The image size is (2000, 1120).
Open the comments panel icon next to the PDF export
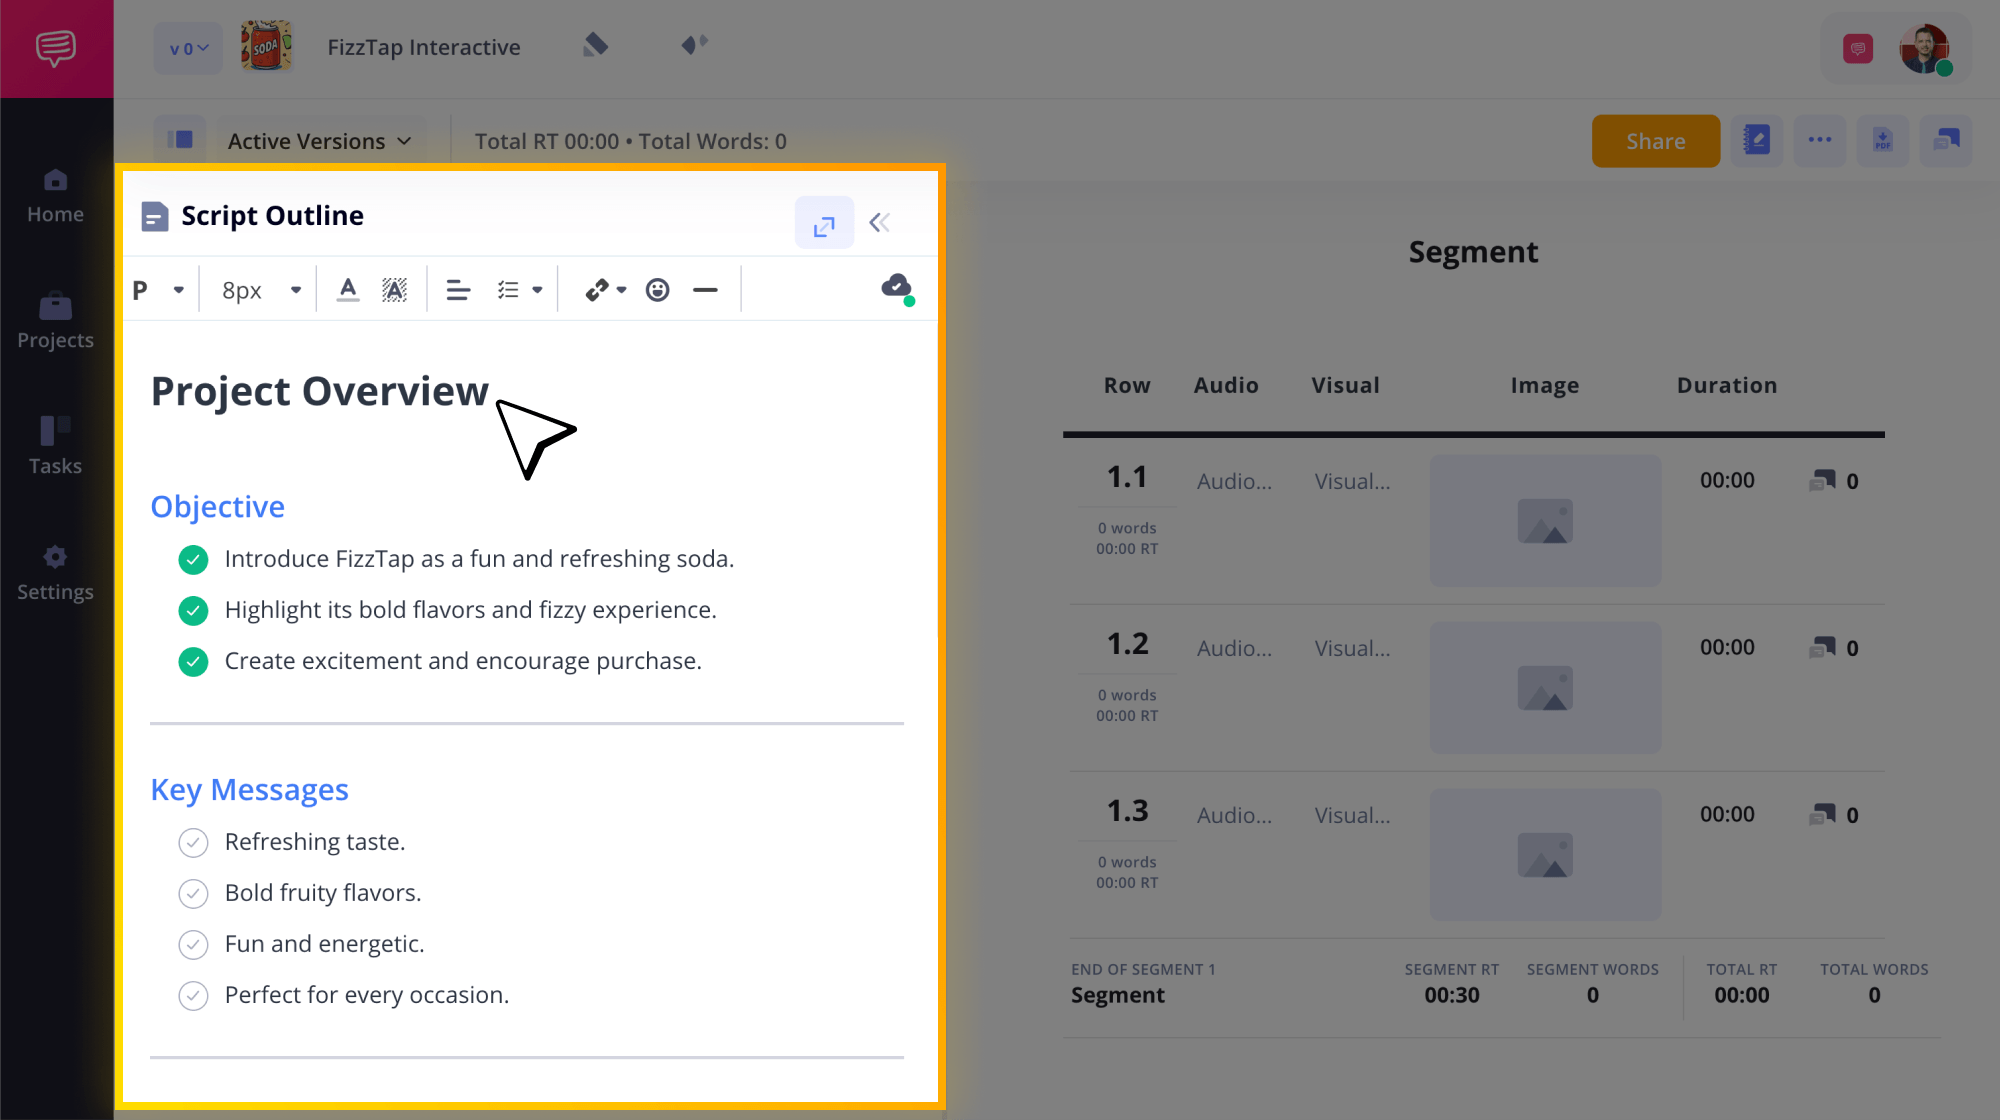click(x=1946, y=140)
